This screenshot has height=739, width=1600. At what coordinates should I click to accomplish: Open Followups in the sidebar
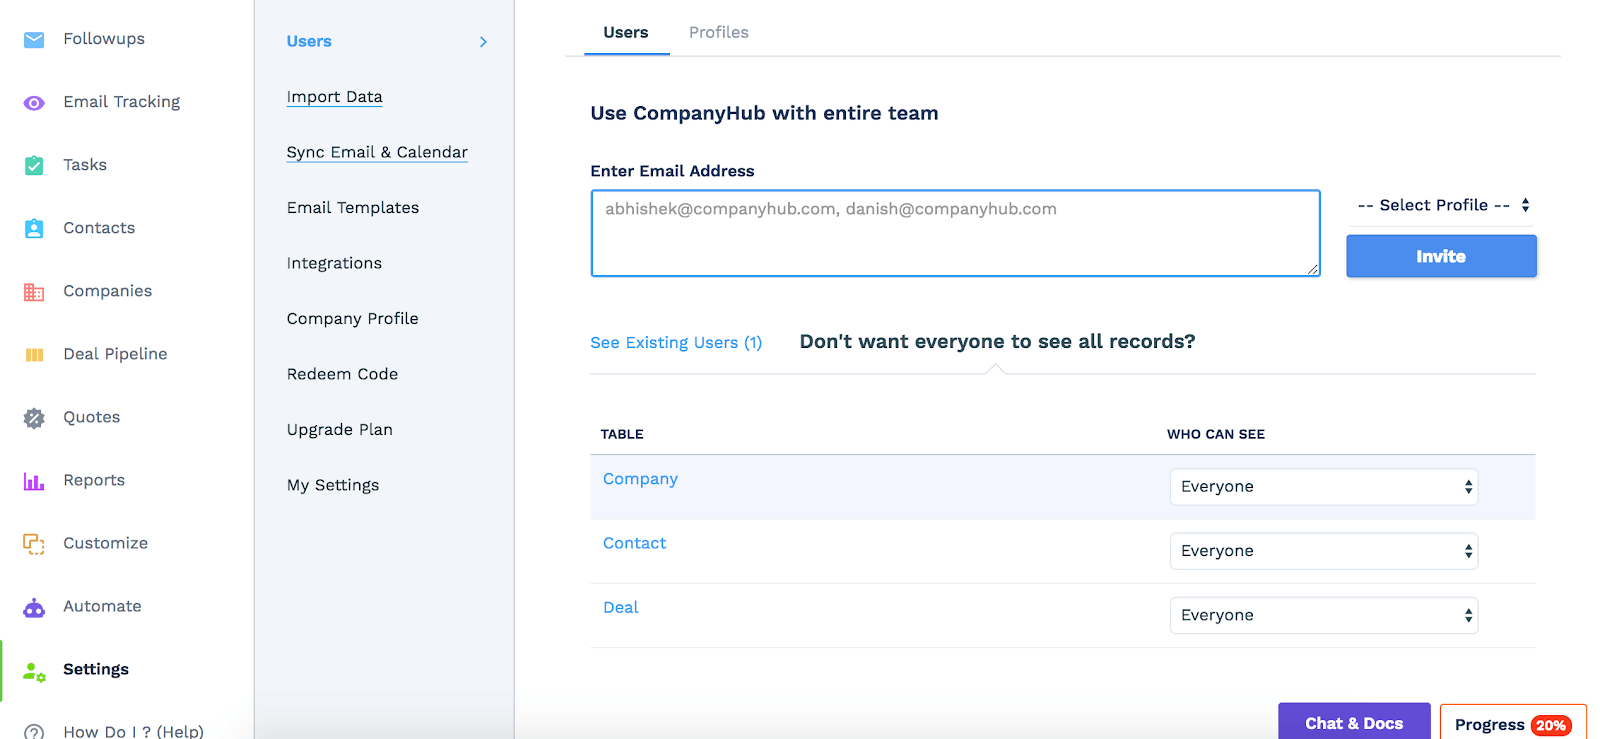point(104,39)
